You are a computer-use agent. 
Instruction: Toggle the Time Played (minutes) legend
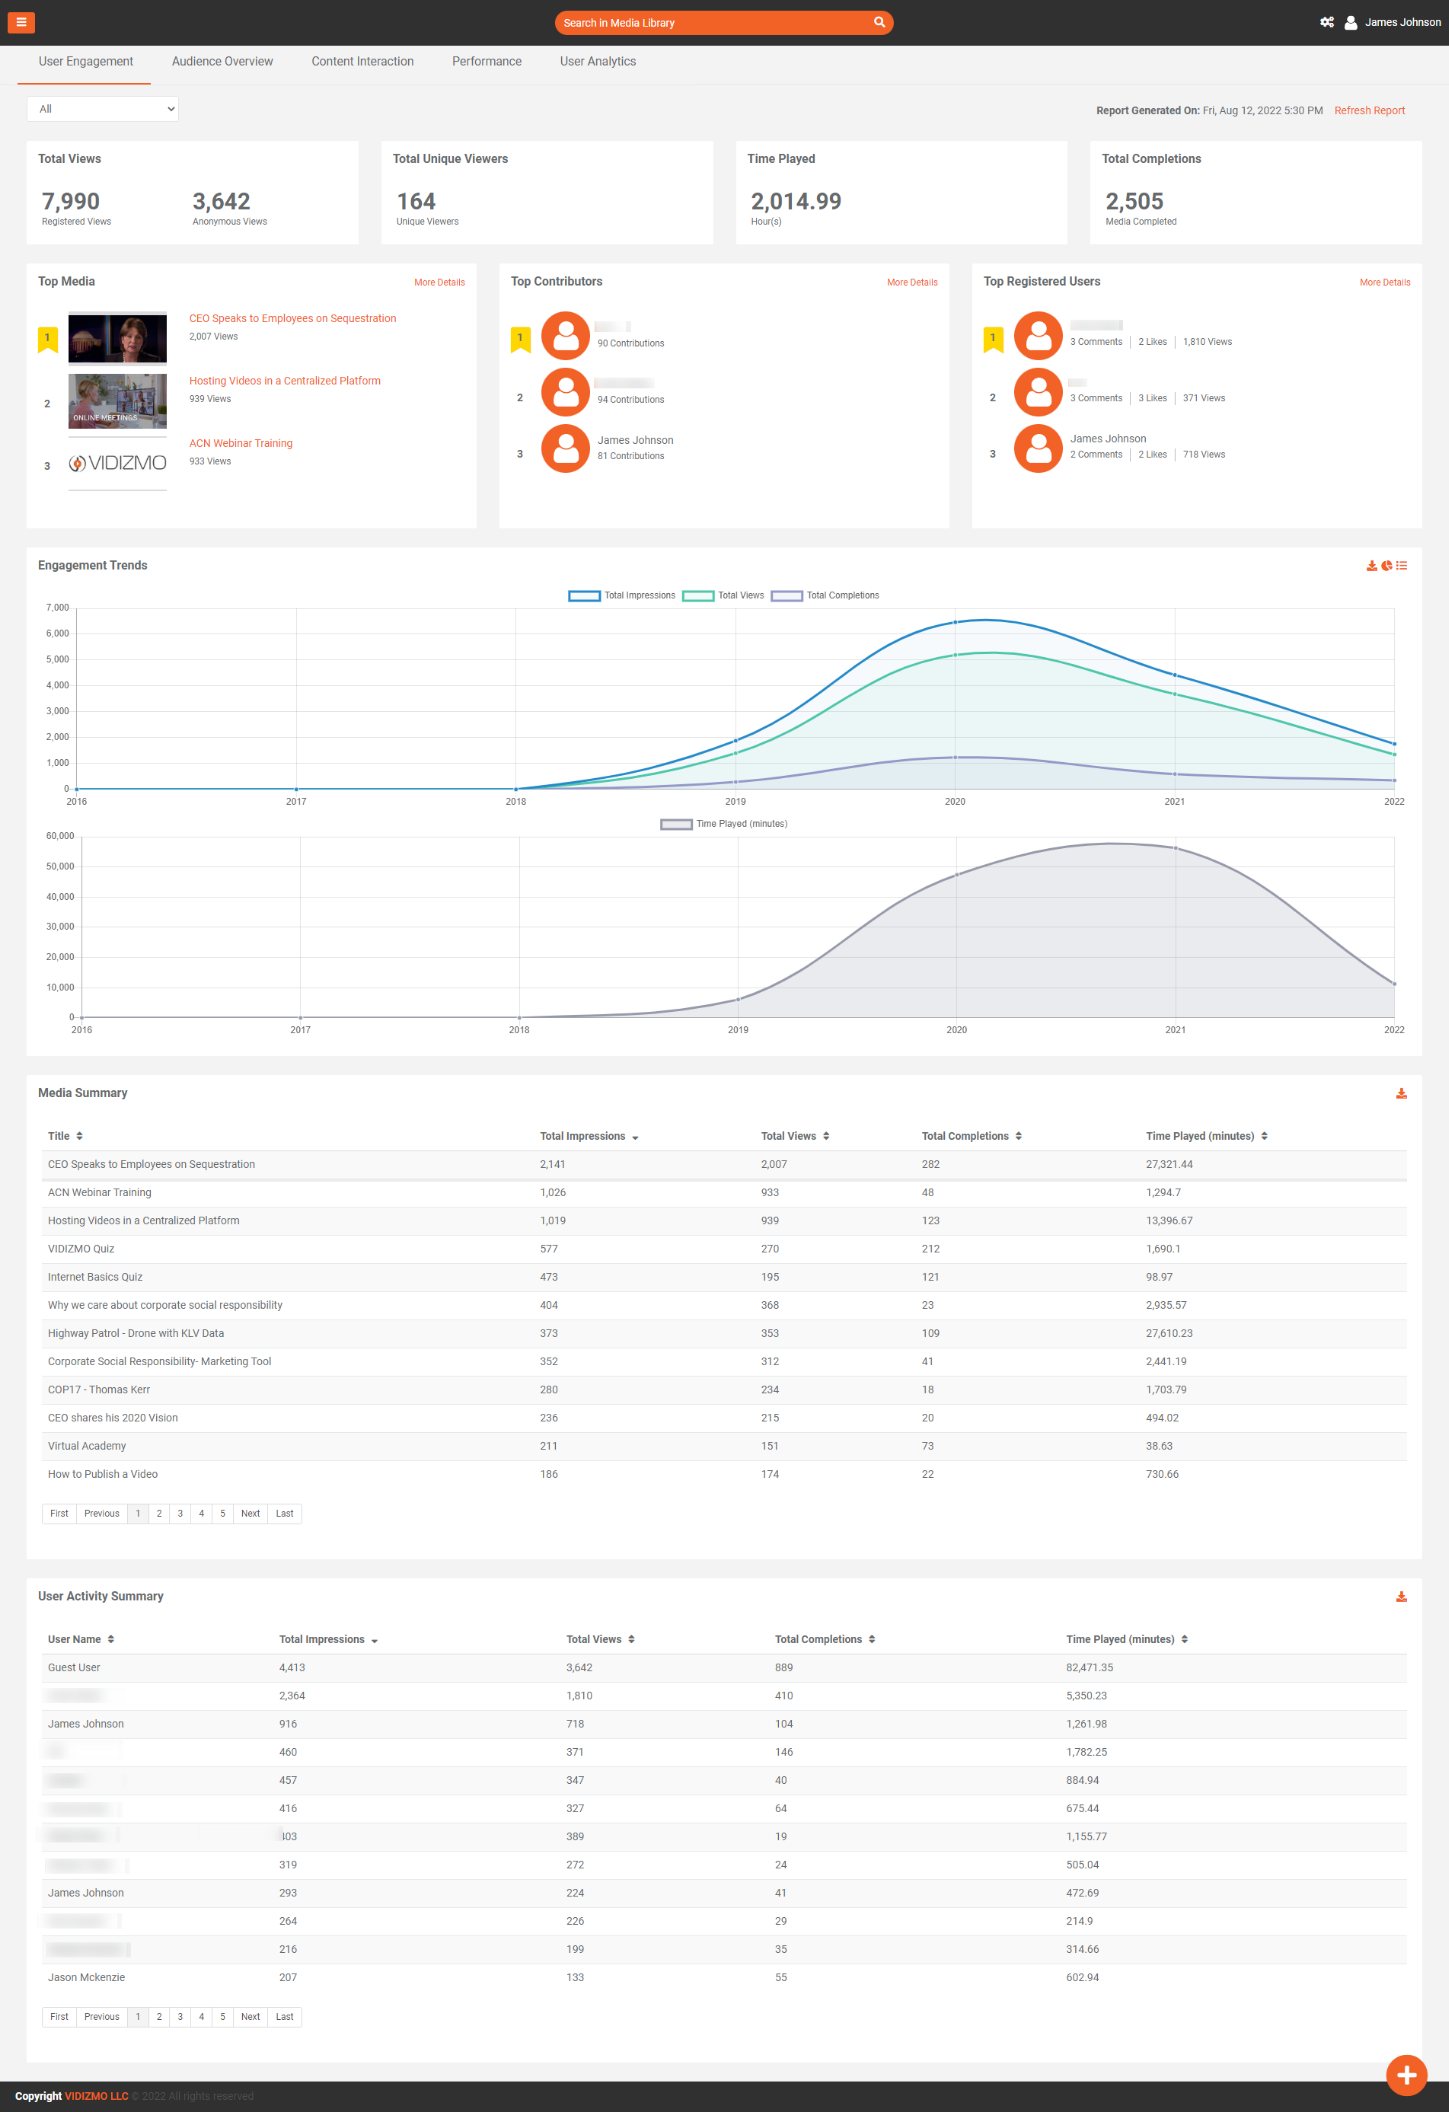[724, 824]
